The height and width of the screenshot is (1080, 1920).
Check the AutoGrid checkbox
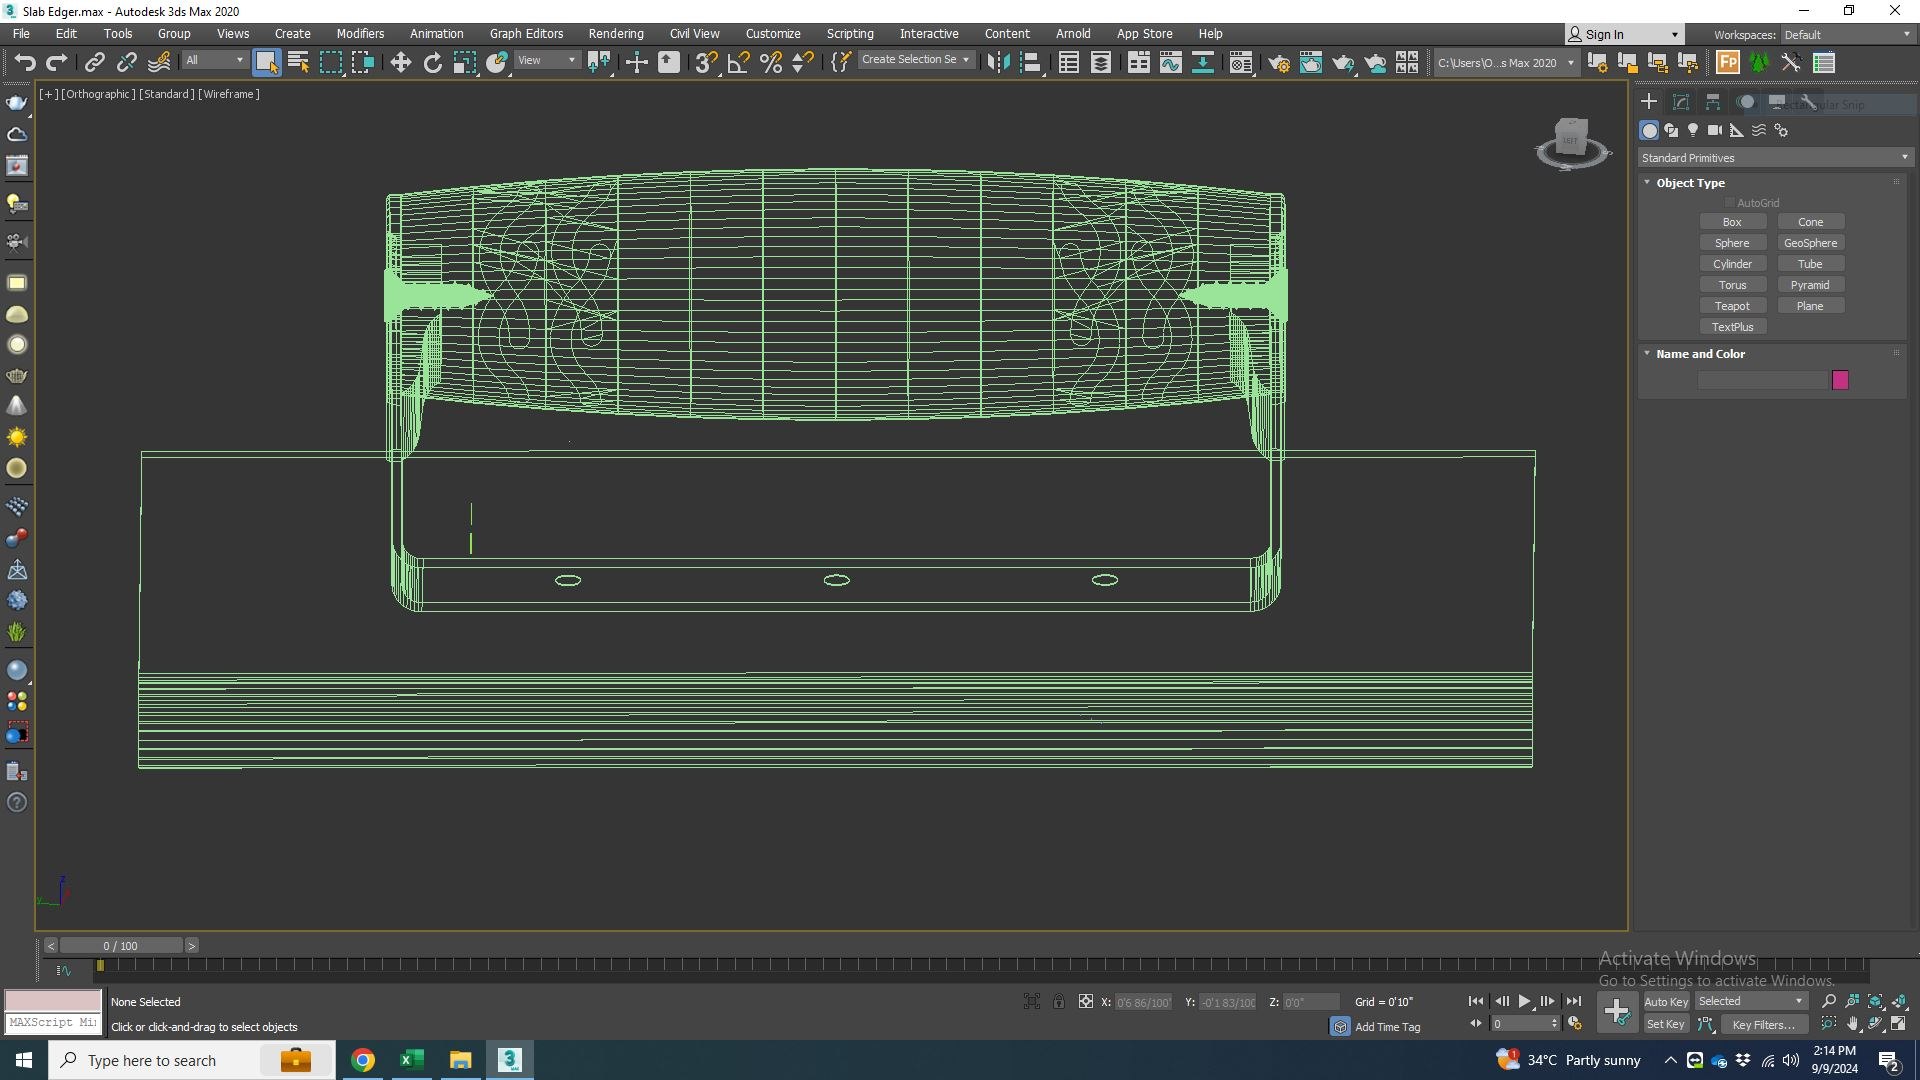coord(1730,203)
